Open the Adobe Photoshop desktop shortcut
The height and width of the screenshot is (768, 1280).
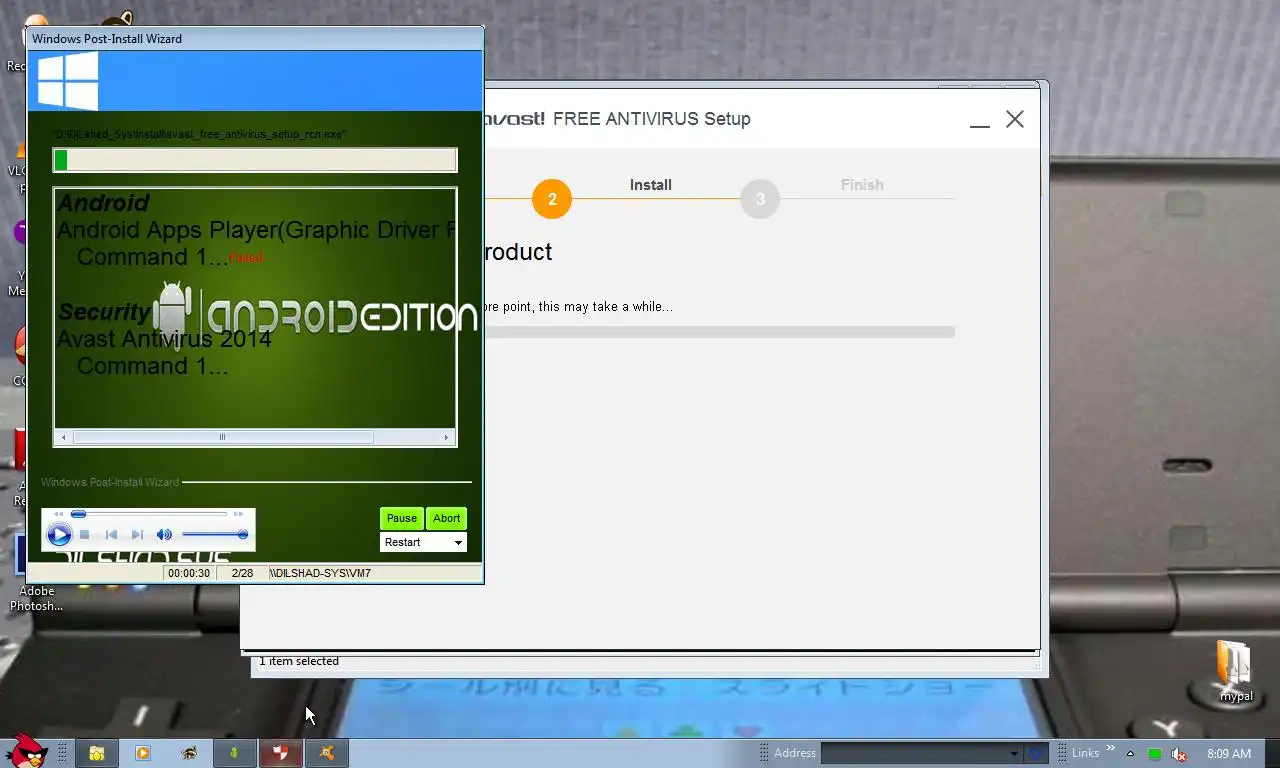(x=37, y=574)
